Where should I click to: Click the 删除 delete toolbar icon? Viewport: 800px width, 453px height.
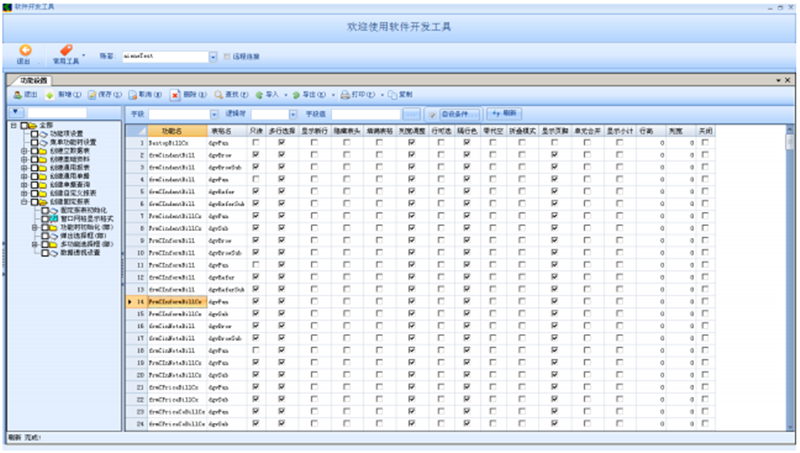pyautogui.click(x=175, y=94)
